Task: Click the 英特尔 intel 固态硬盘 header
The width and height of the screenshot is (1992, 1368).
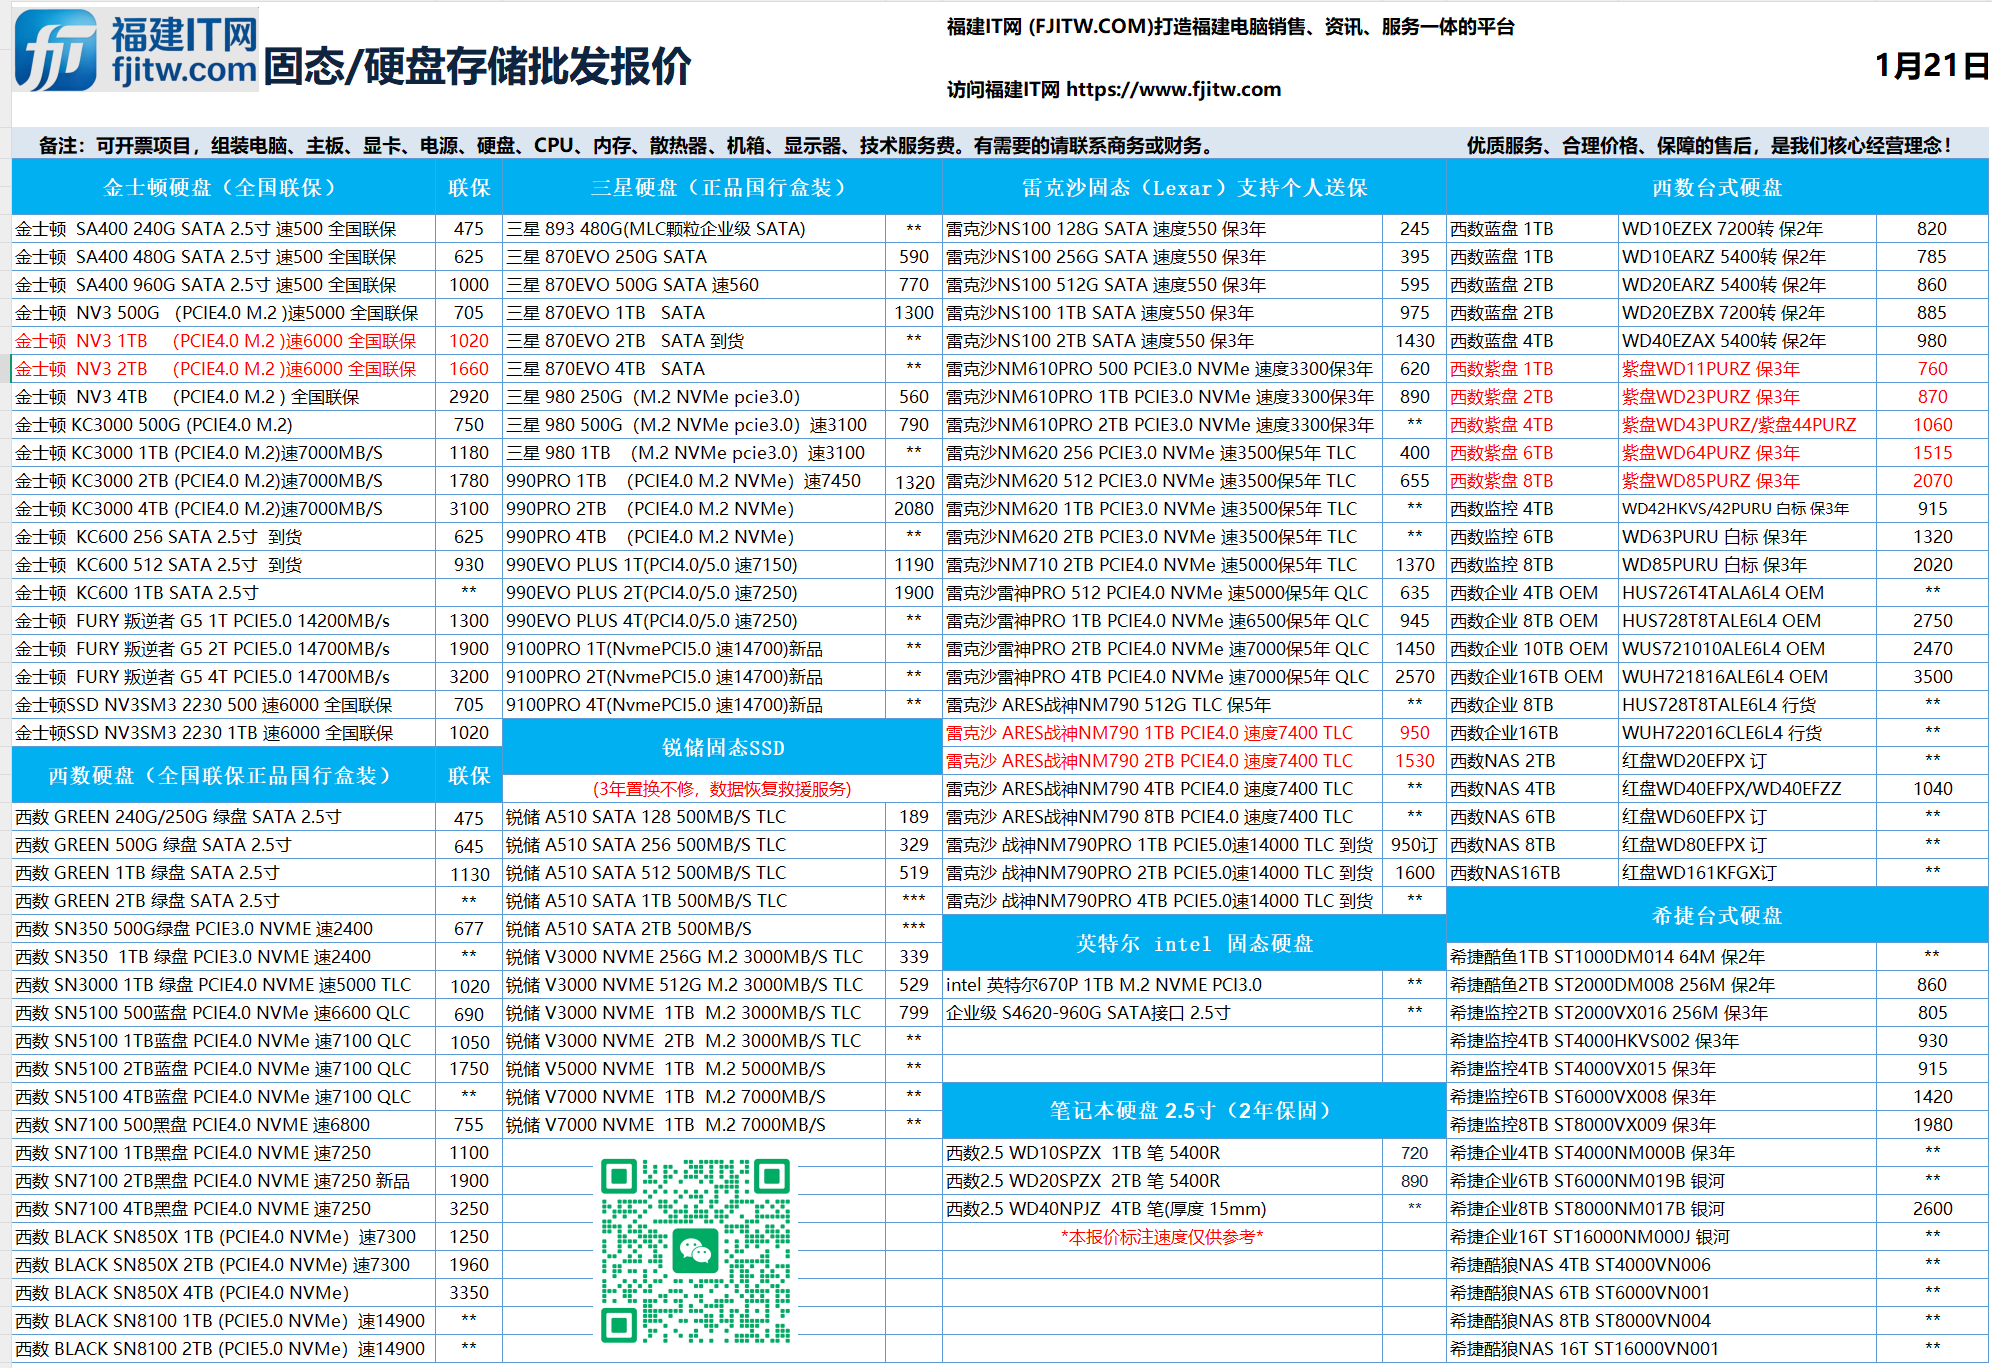Action: click(x=1194, y=943)
